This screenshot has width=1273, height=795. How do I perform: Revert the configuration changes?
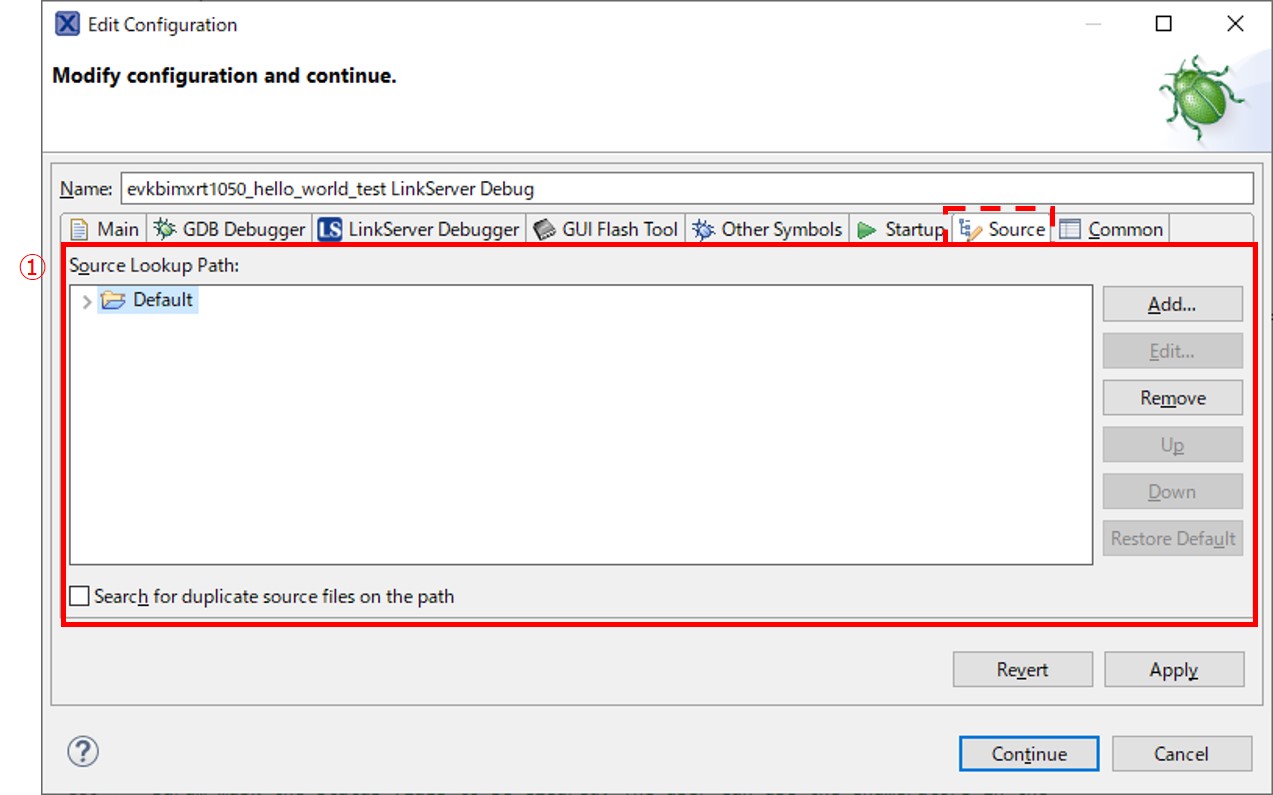point(1022,670)
